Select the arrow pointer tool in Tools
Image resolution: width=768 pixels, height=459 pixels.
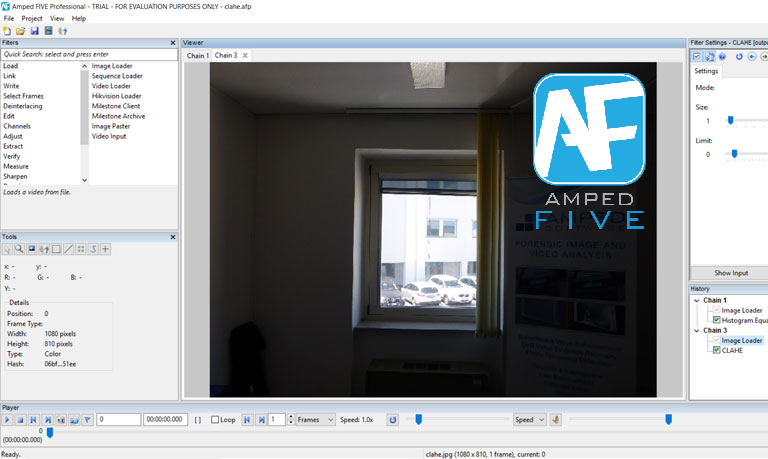(7, 249)
